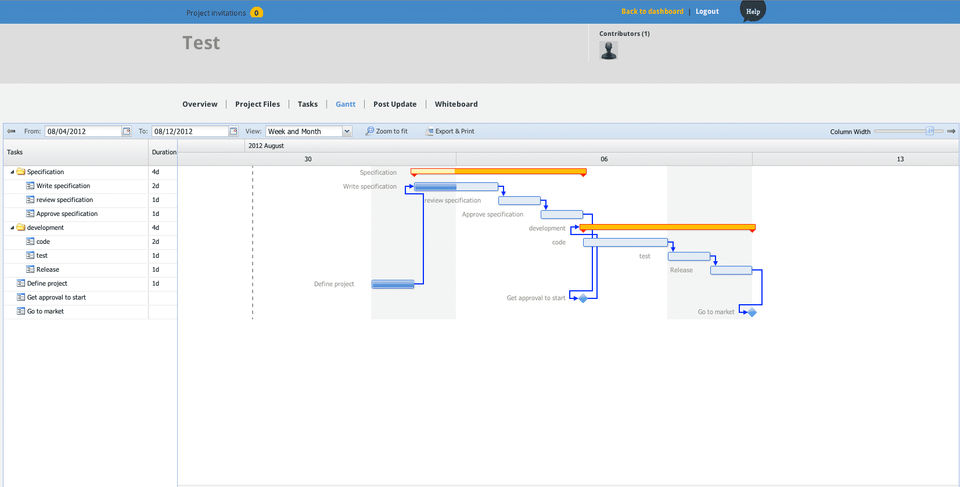This screenshot has width=960, height=487.
Task: Click the Logout link
Action: [x=707, y=12]
